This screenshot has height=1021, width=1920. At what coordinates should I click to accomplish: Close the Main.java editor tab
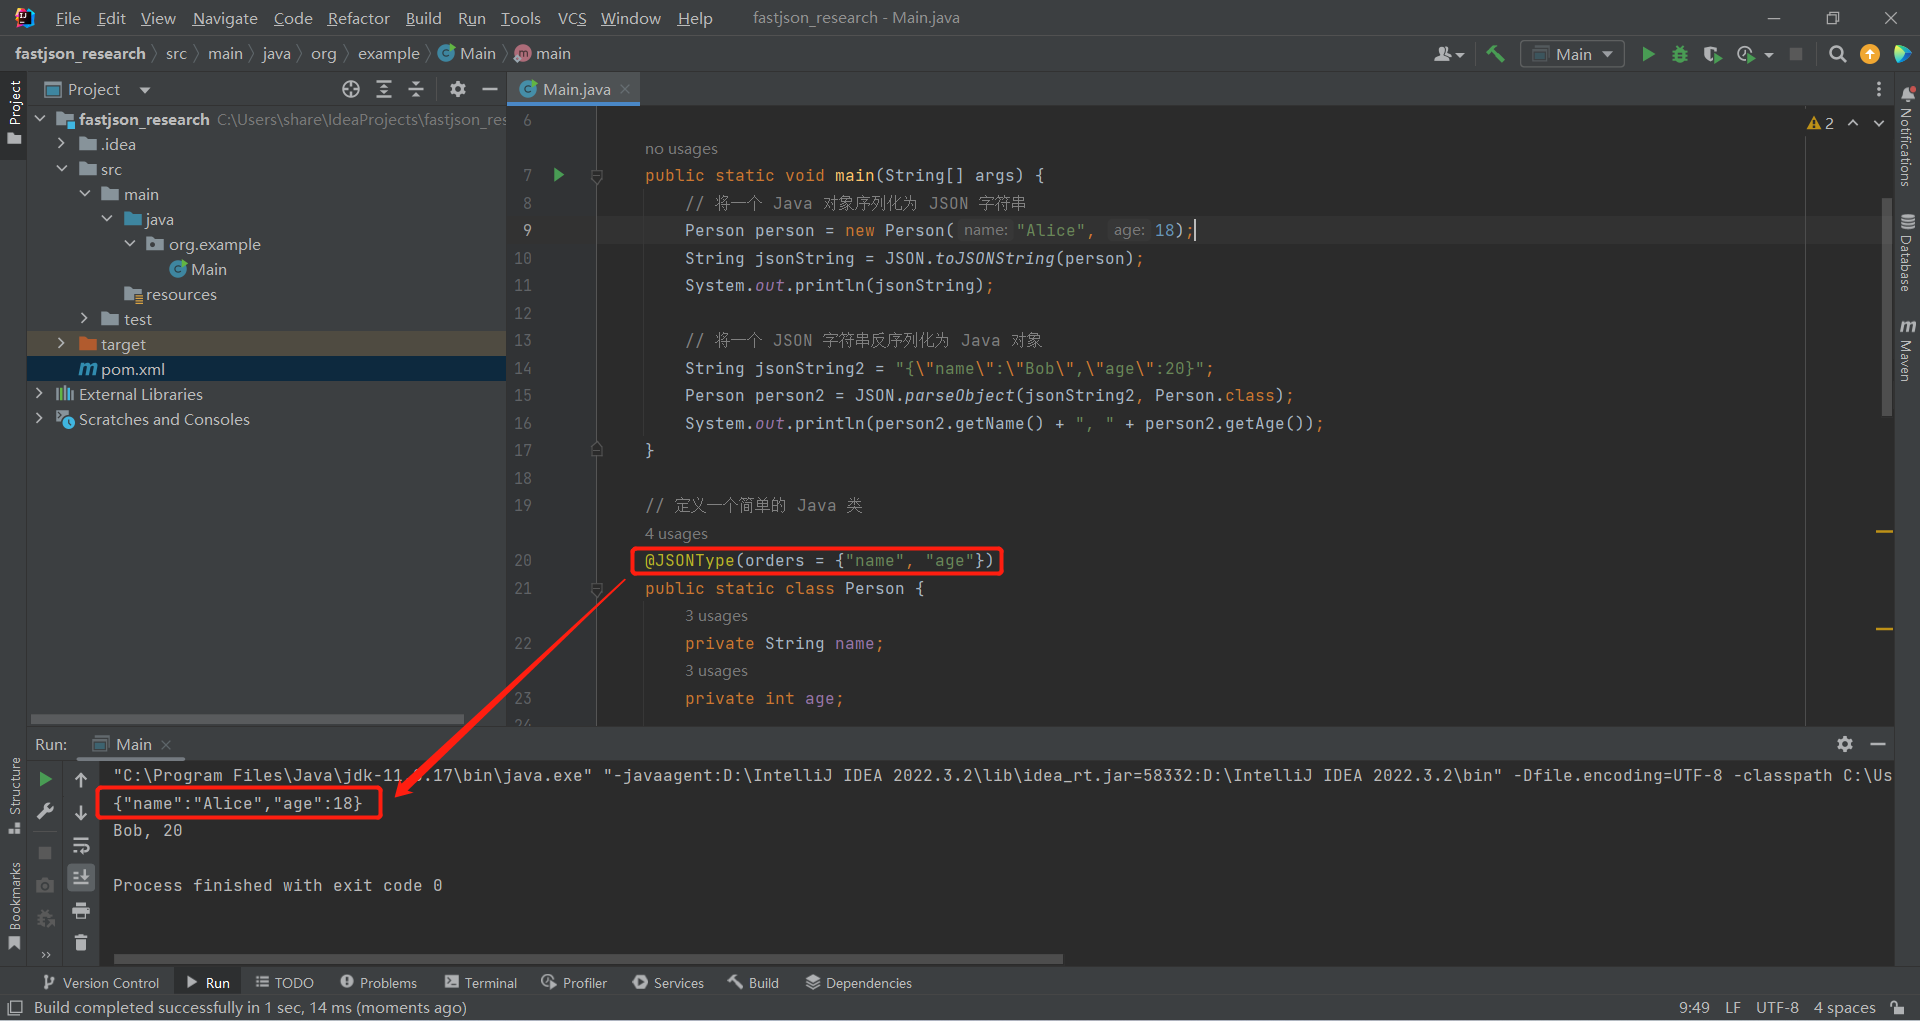(x=626, y=89)
